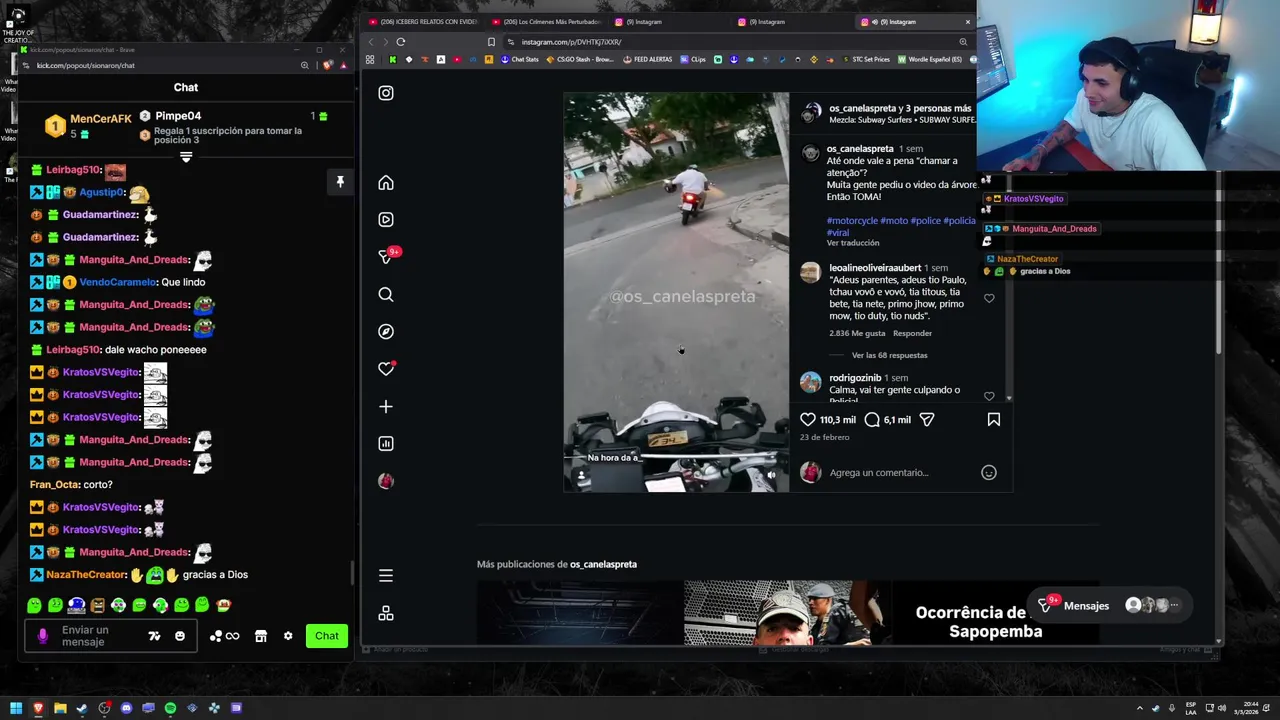
Task: Open Kick chat settings gear icon
Action: pos(288,636)
